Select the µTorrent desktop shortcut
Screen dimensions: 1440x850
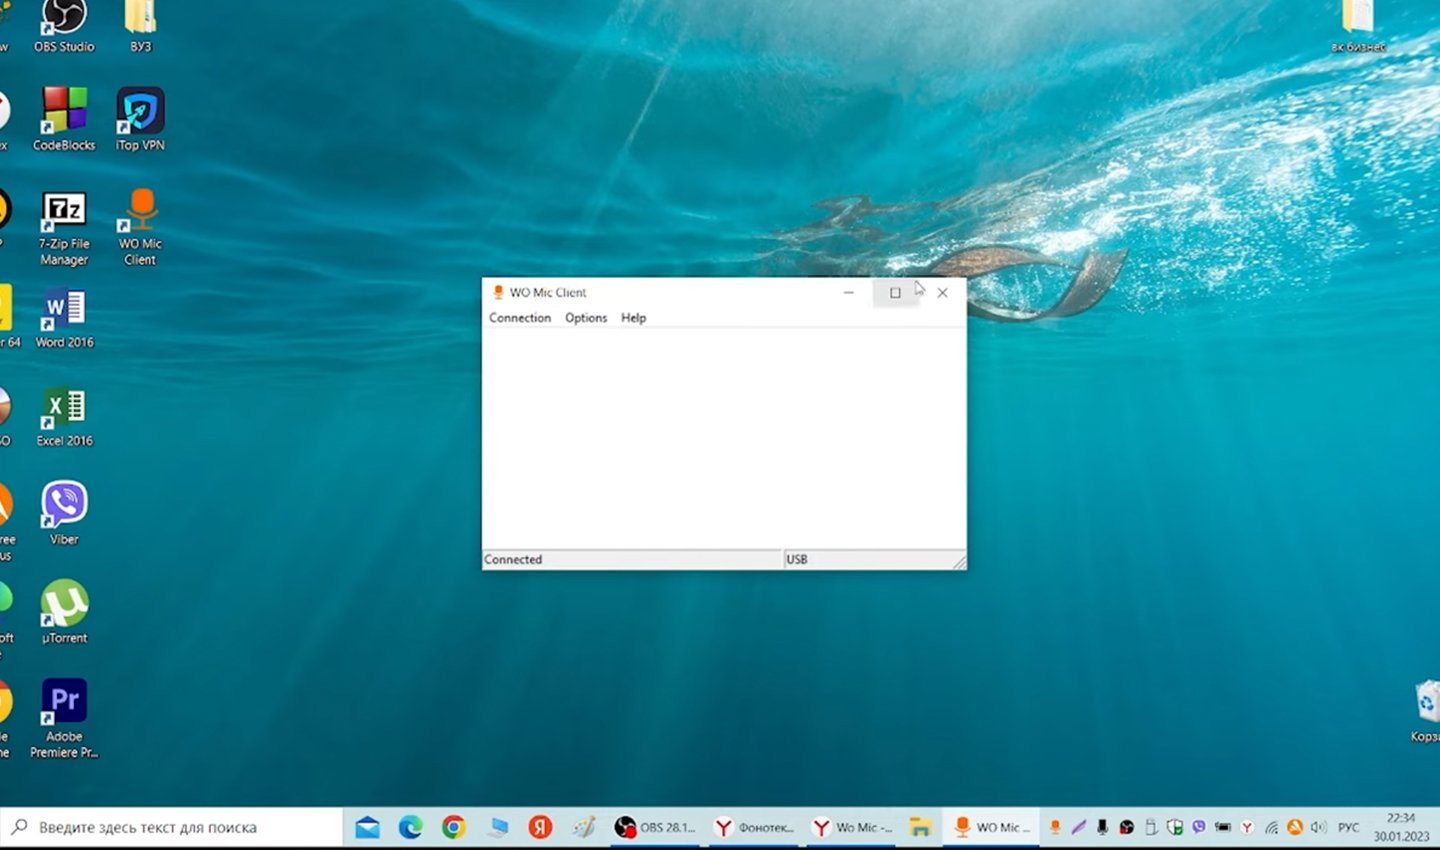click(x=64, y=612)
